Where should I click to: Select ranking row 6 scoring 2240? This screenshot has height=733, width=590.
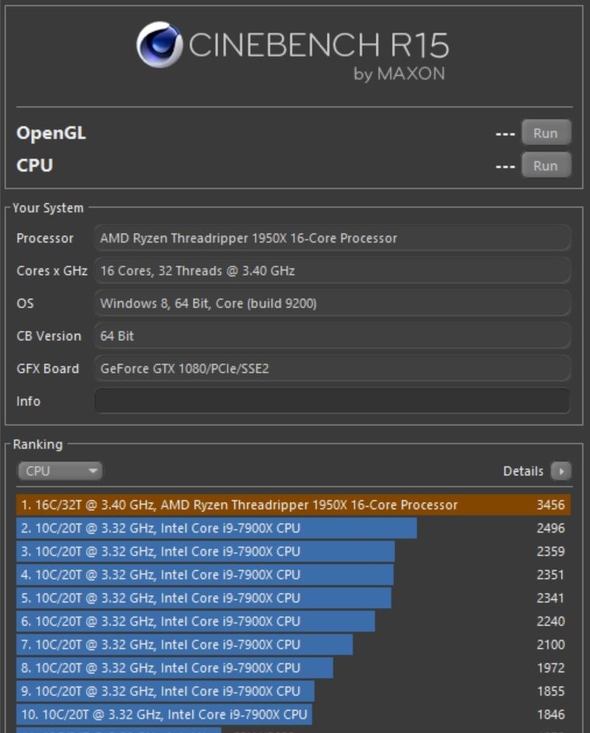pyautogui.click(x=294, y=621)
